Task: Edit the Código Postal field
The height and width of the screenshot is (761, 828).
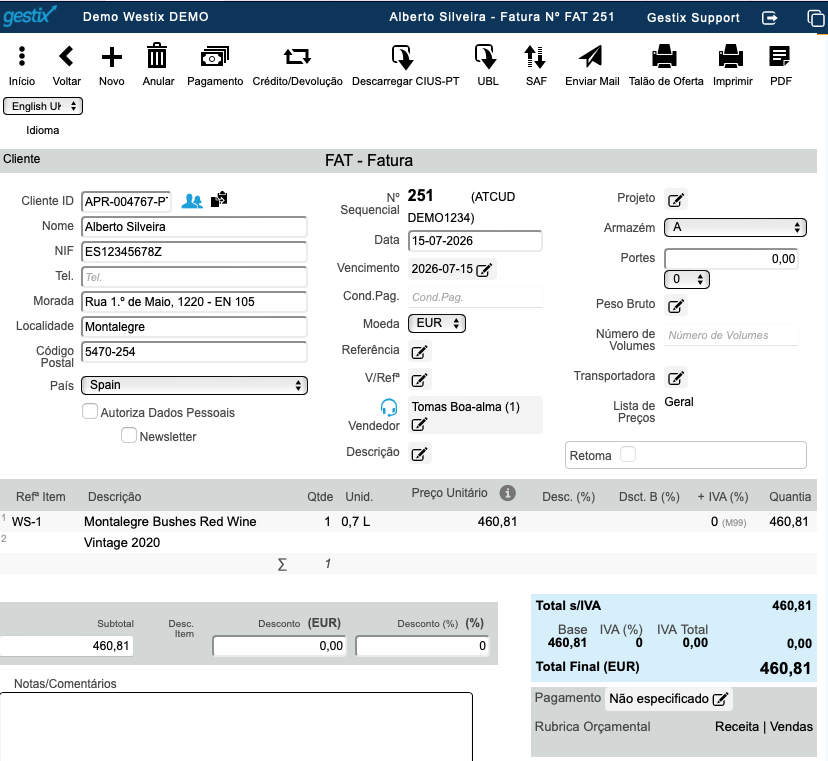Action: coord(194,352)
